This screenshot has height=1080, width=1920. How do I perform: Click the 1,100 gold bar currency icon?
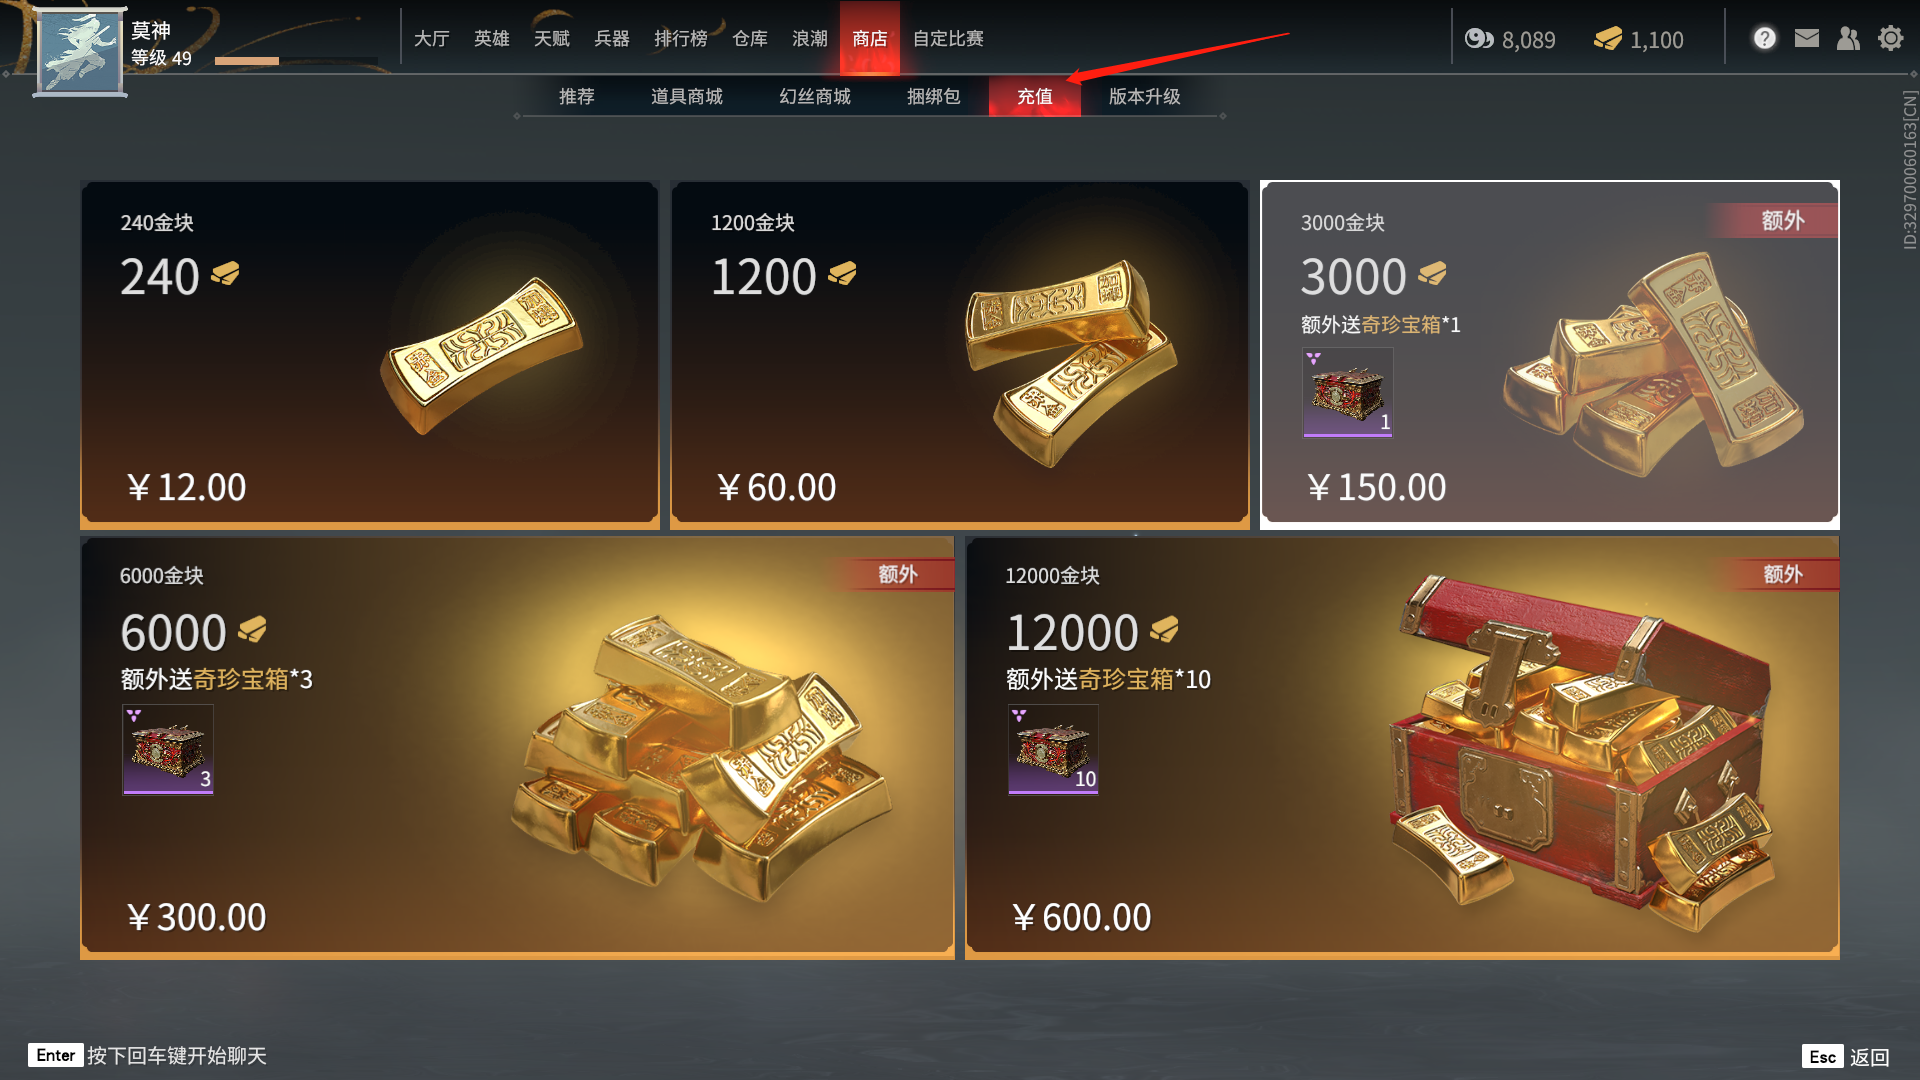pyautogui.click(x=1608, y=39)
